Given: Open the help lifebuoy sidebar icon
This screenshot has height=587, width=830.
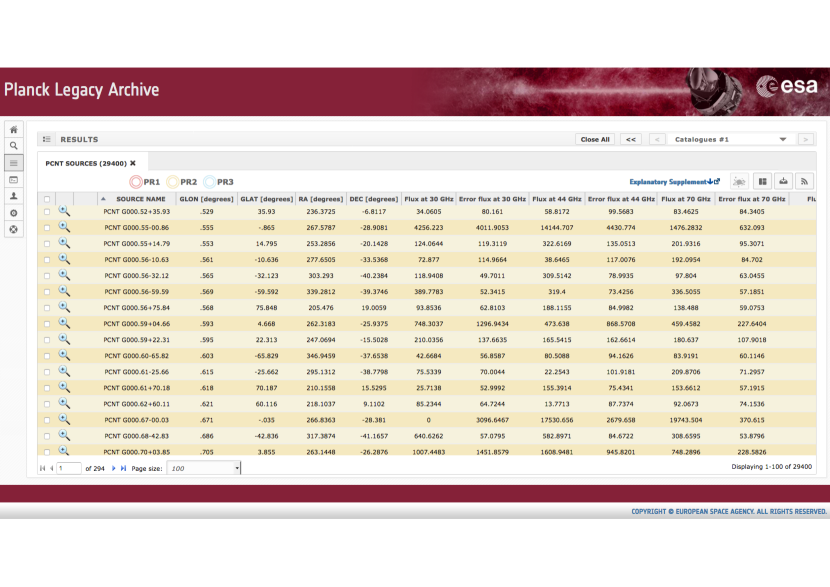Looking at the screenshot, I should (x=14, y=229).
